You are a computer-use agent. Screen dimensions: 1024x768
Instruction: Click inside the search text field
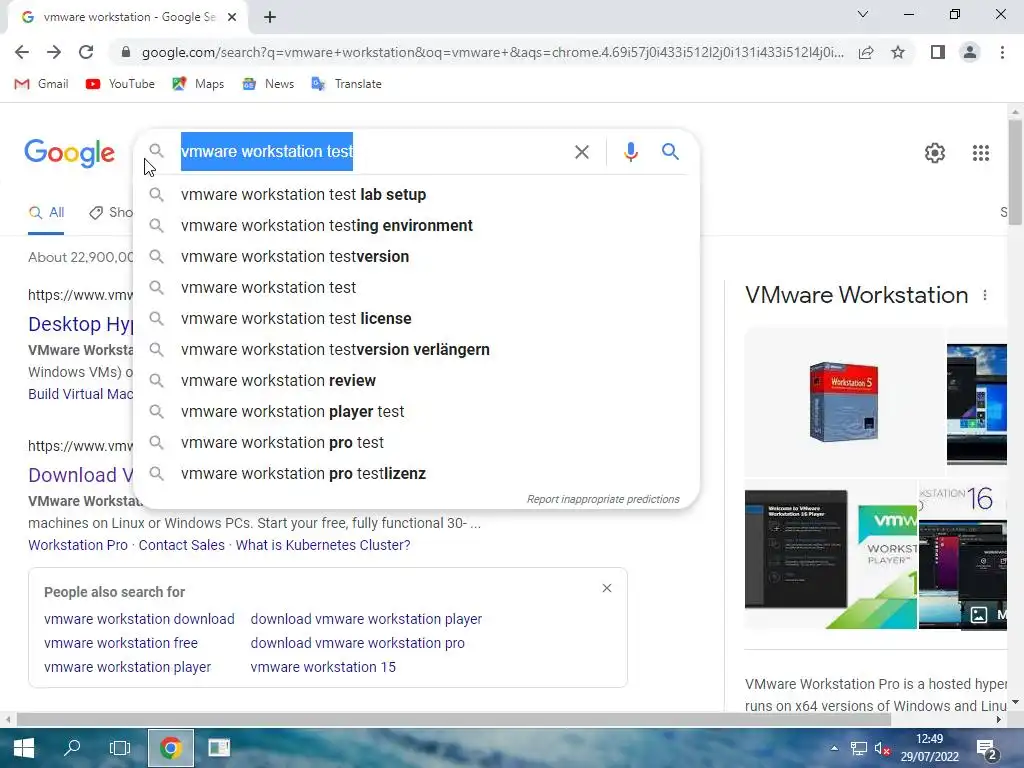tap(372, 152)
